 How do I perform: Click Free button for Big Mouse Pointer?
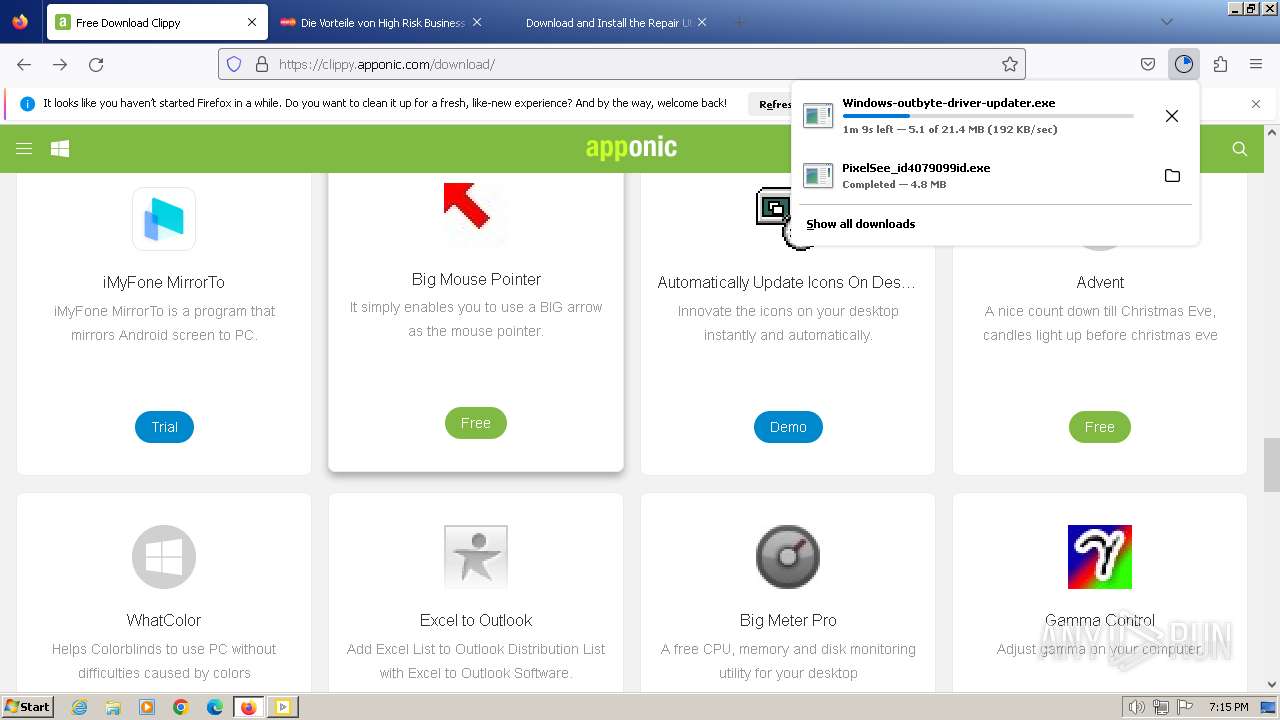tap(476, 423)
